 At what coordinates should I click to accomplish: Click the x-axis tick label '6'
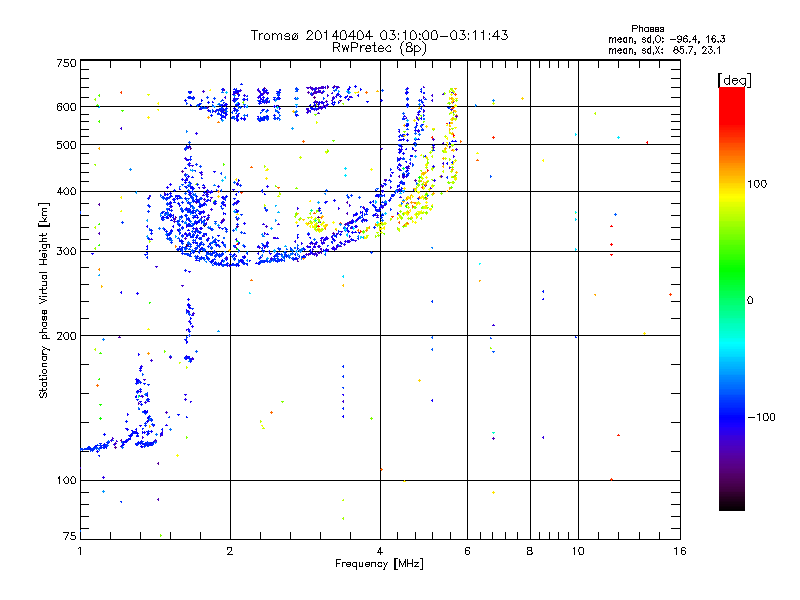coord(467,551)
